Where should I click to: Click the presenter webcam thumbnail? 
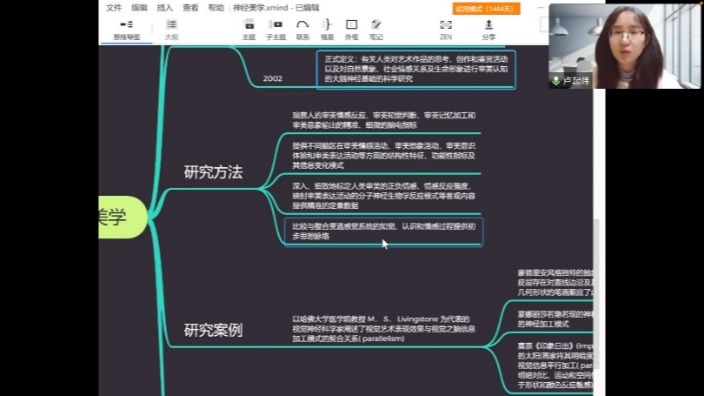click(x=625, y=46)
